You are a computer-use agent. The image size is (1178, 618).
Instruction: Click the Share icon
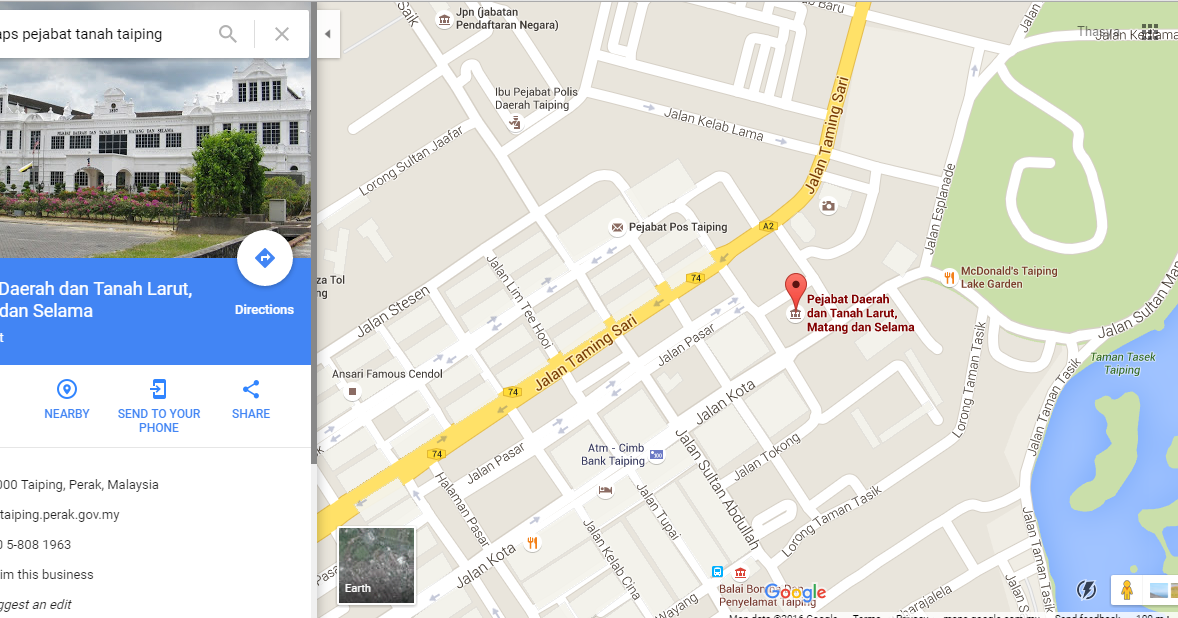pyautogui.click(x=251, y=389)
